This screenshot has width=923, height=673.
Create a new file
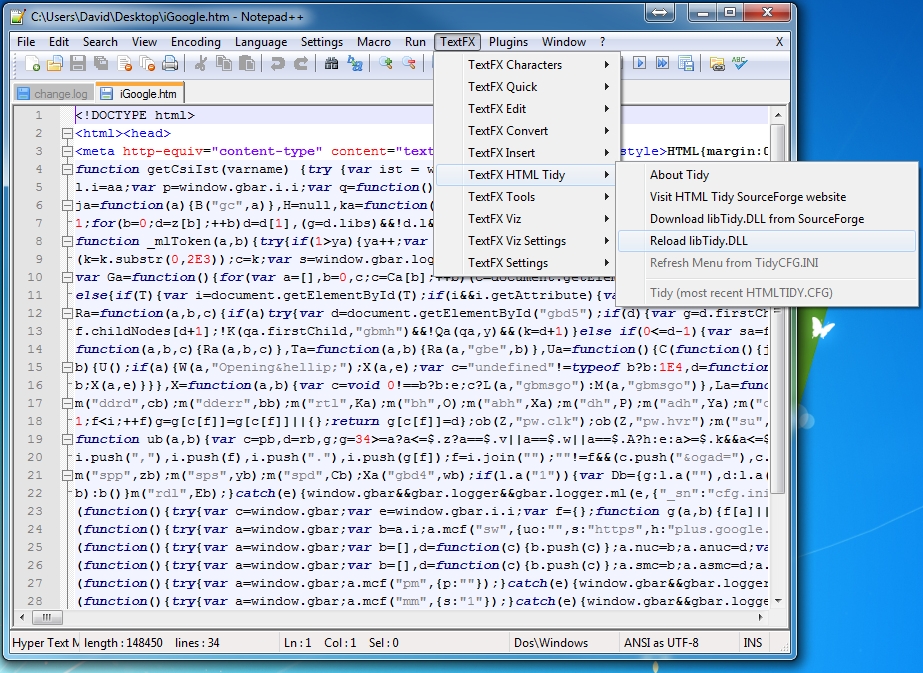33,63
